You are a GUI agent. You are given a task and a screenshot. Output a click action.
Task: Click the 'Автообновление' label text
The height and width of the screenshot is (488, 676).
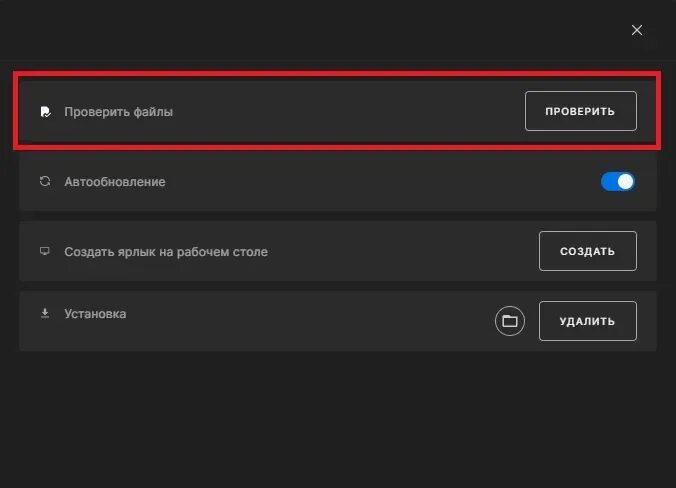tap(115, 182)
